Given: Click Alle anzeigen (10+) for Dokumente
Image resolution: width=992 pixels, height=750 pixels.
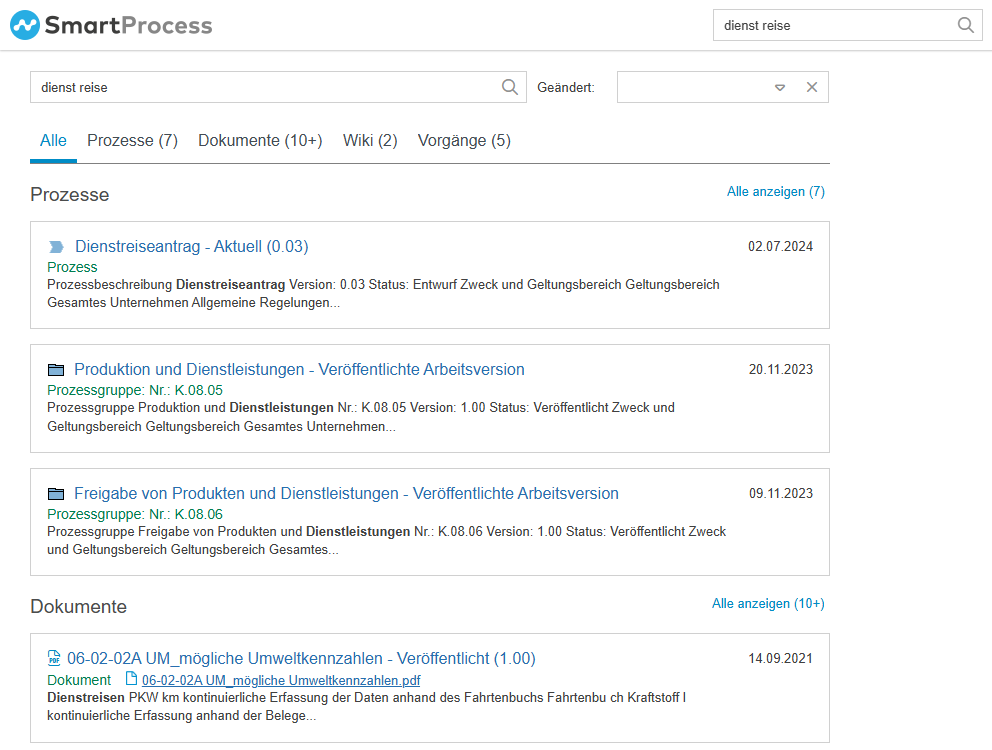Looking at the screenshot, I should click(x=768, y=603).
